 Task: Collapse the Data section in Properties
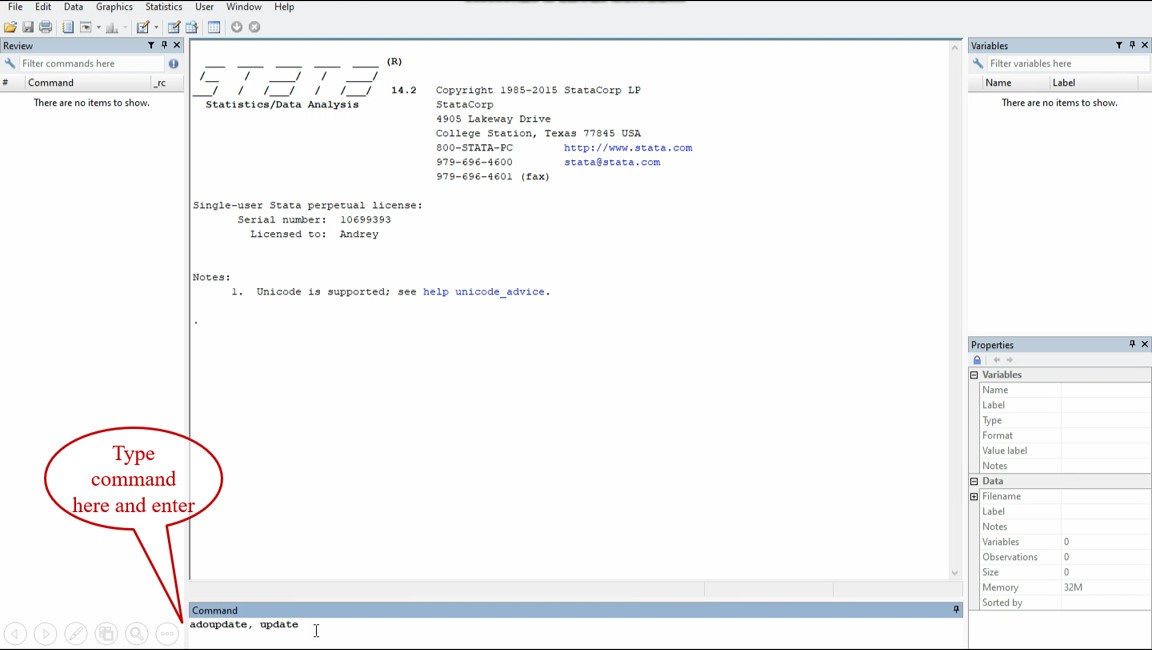click(x=974, y=482)
